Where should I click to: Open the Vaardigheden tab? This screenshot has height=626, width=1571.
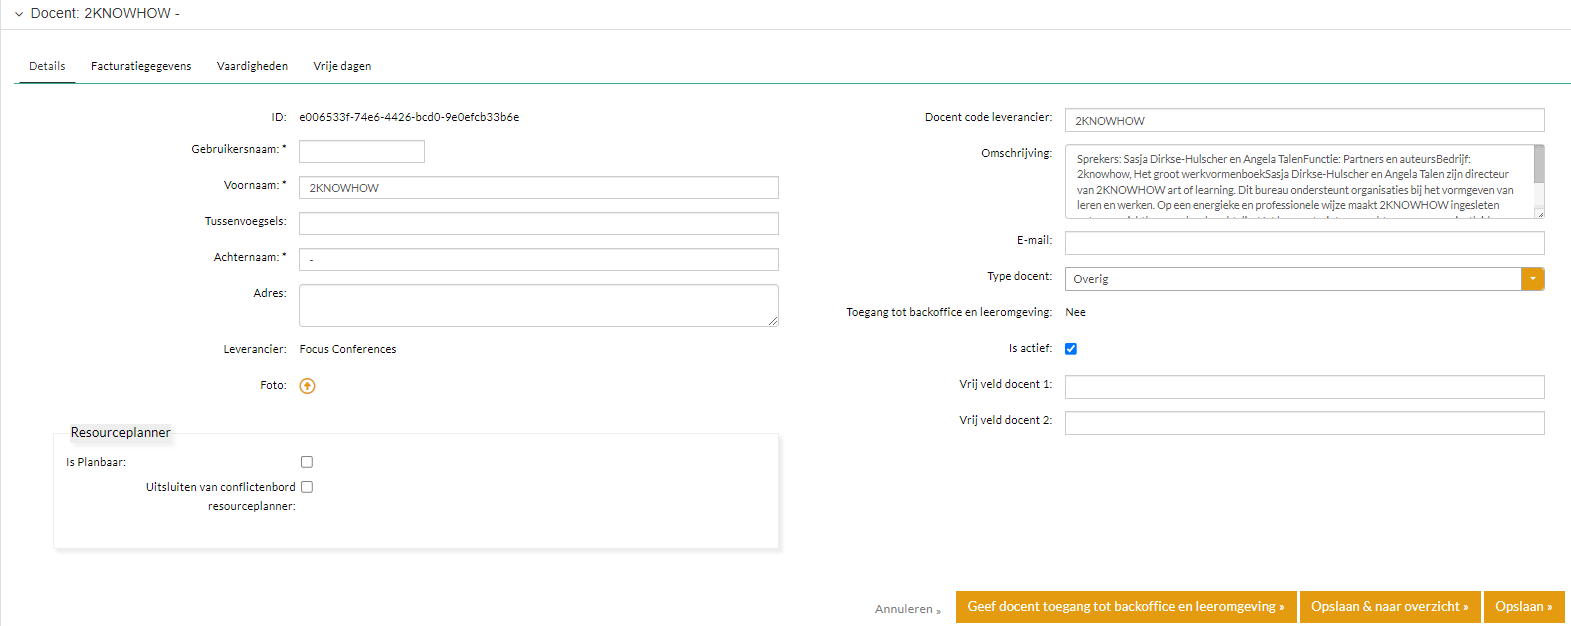coord(252,66)
